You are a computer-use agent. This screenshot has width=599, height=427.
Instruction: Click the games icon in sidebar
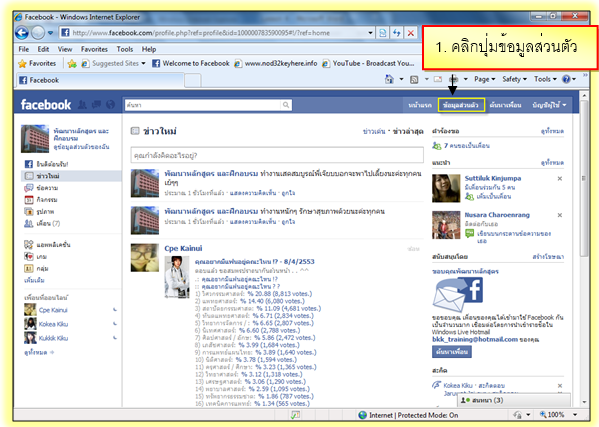tap(29, 256)
